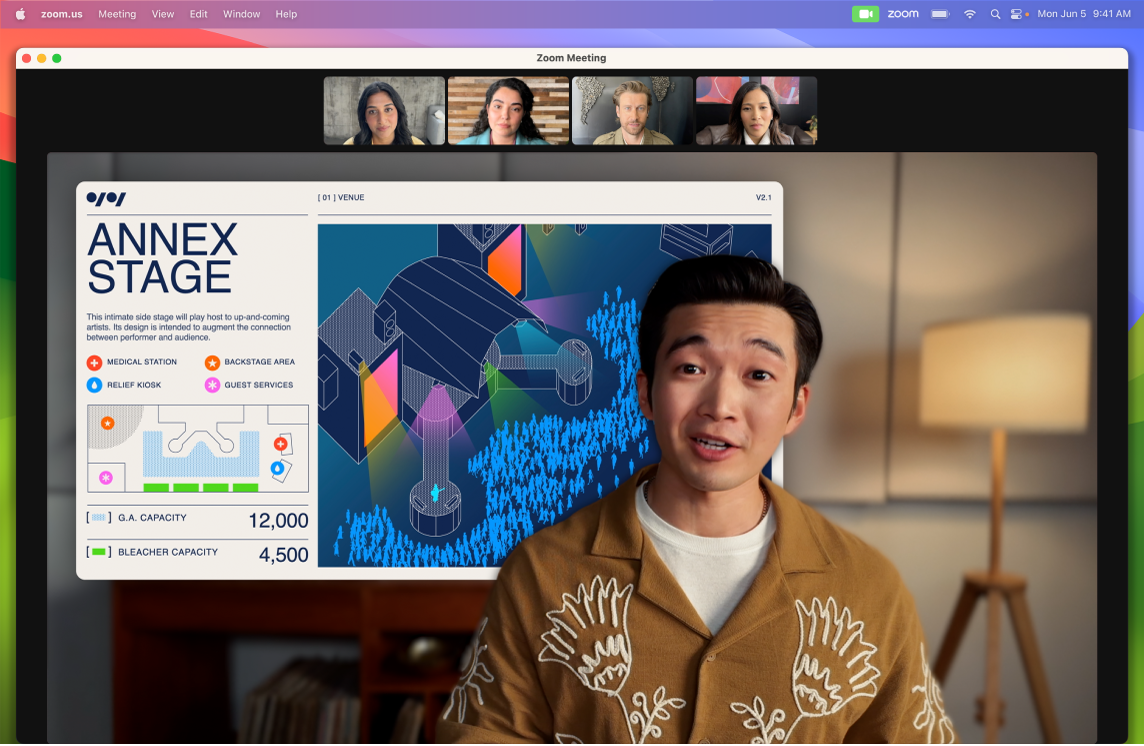Click the battery indicator

939,13
